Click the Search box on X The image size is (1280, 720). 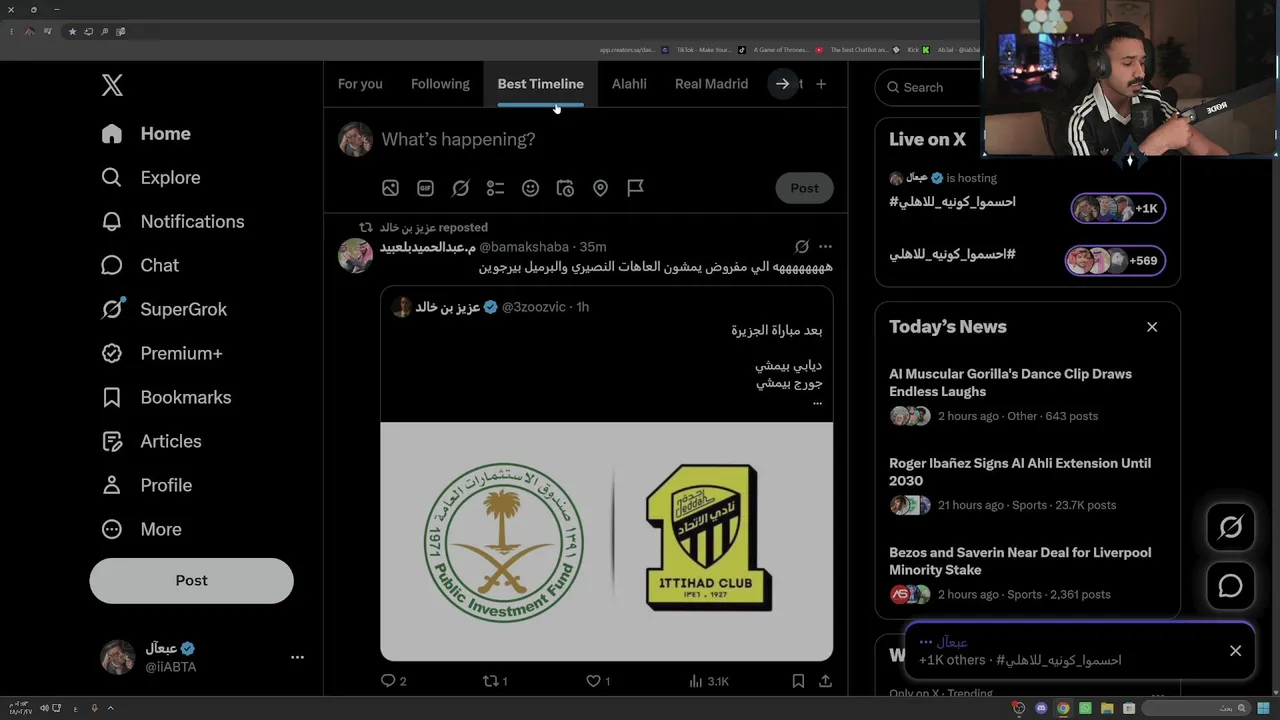928,88
